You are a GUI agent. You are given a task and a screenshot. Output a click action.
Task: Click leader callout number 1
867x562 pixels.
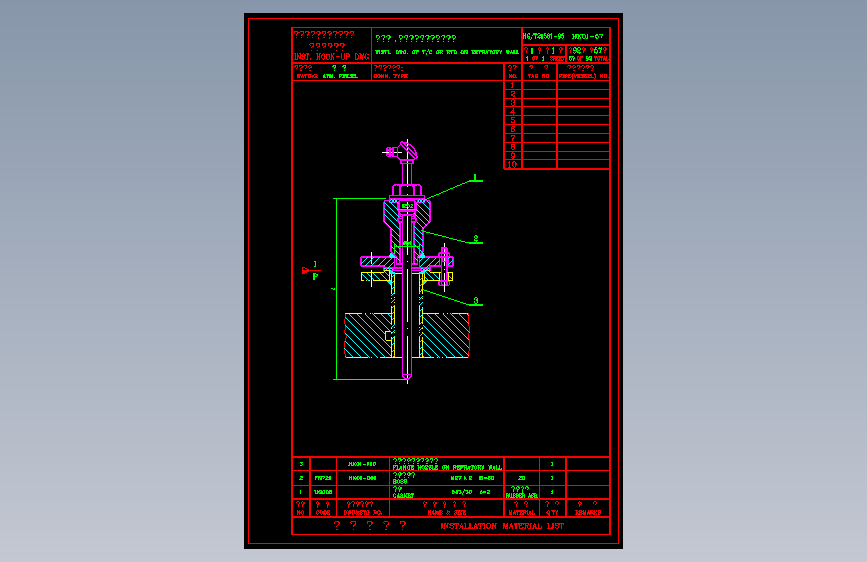point(475,178)
